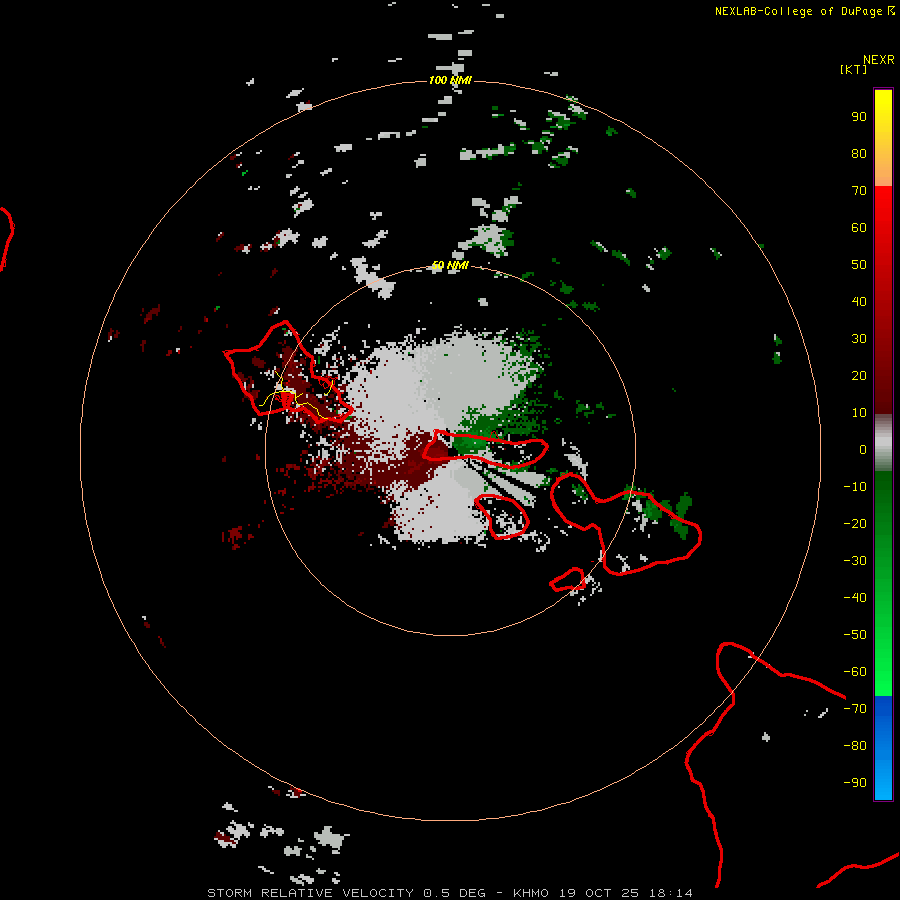Click the 70 value on velocity scale

point(859,191)
